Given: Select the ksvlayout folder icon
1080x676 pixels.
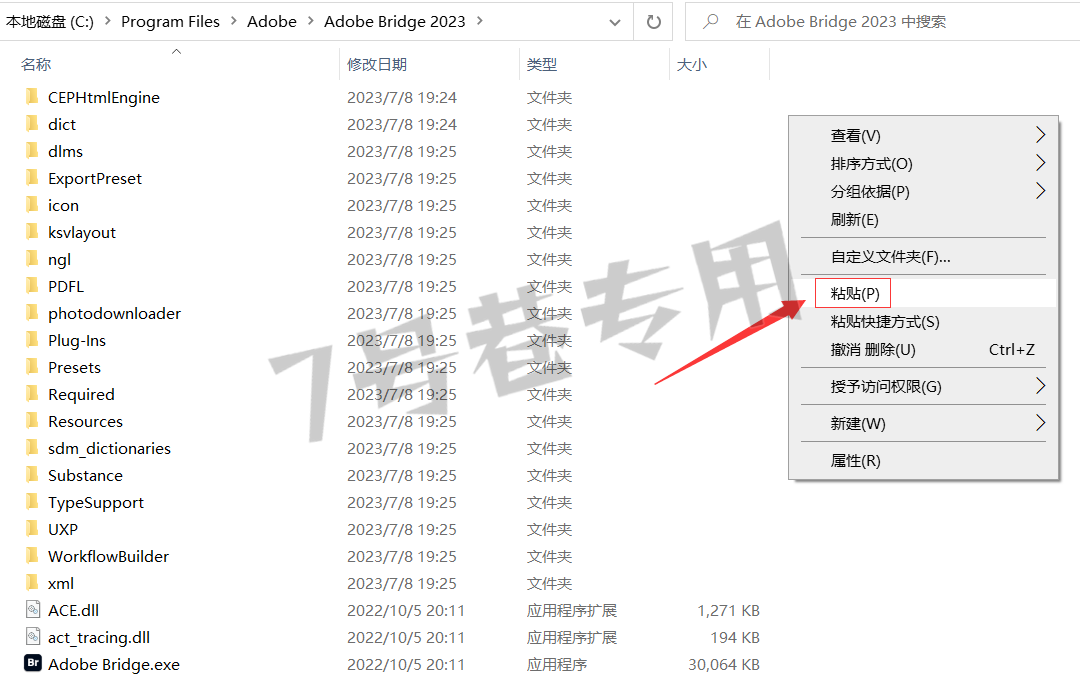Looking at the screenshot, I should pyautogui.click(x=32, y=232).
